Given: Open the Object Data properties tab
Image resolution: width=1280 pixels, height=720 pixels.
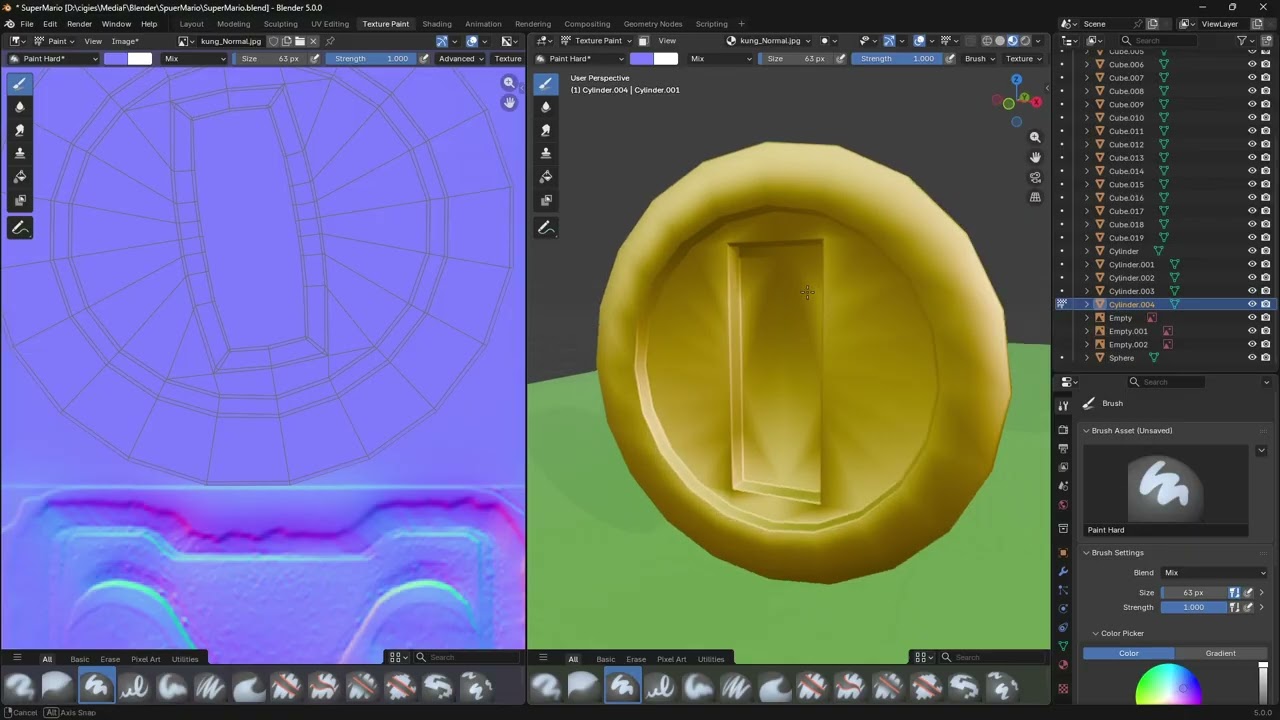Looking at the screenshot, I should 1063,645.
